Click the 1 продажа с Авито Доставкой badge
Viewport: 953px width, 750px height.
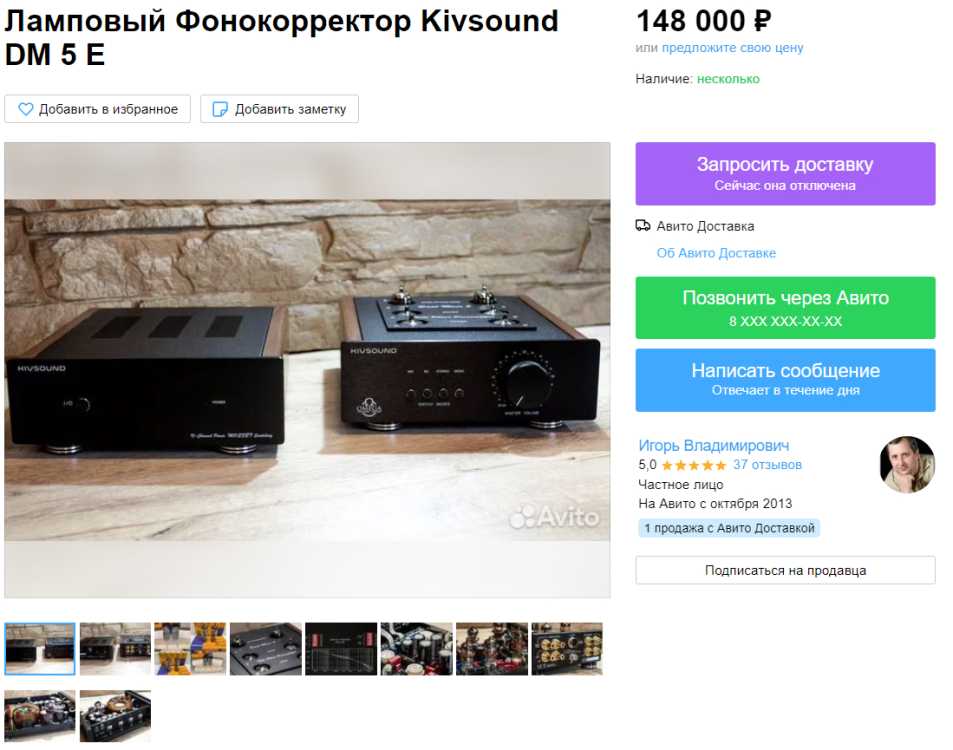[x=729, y=528]
